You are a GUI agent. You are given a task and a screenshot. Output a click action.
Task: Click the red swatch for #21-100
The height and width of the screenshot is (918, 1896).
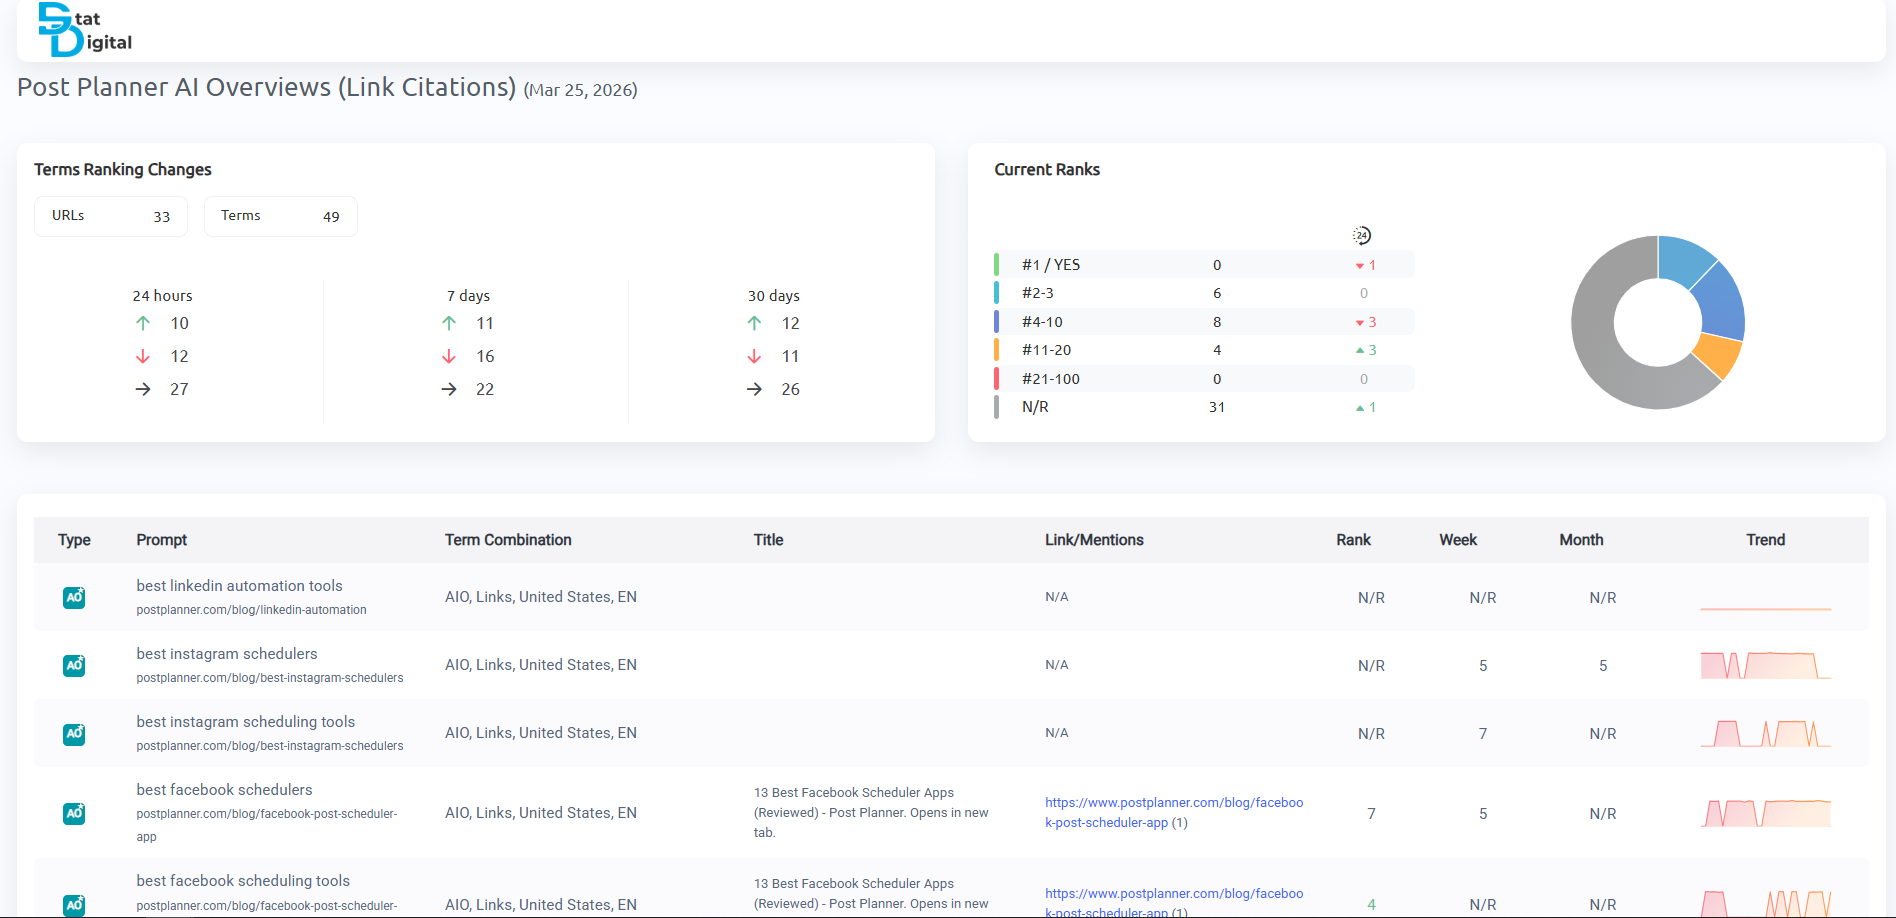coord(997,379)
